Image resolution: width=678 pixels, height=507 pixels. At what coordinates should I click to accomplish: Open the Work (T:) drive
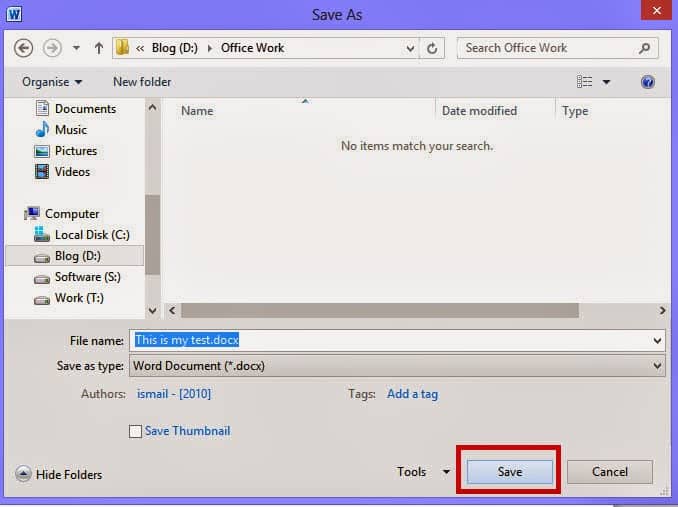click(79, 298)
